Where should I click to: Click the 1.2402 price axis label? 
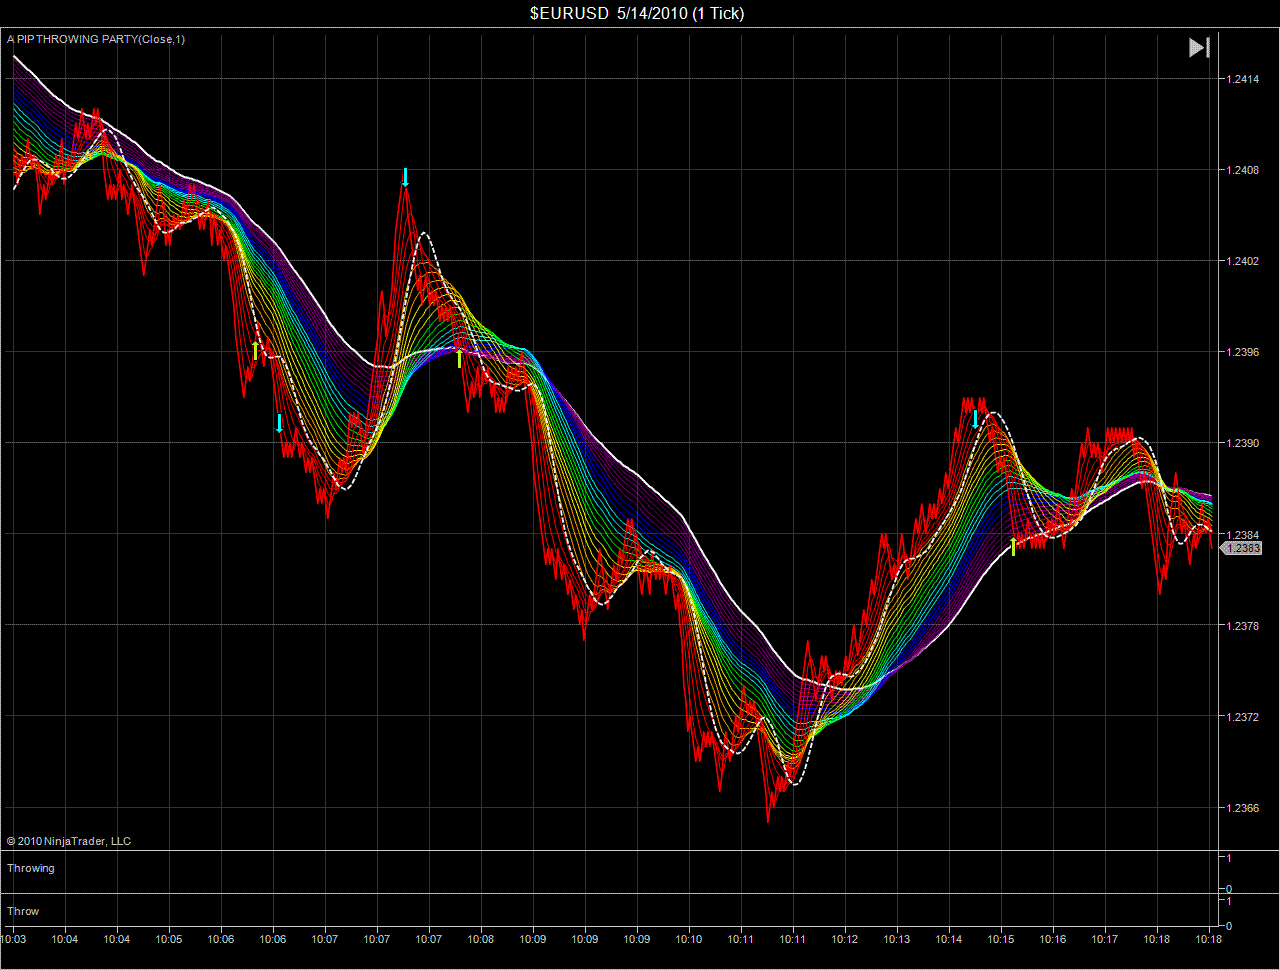[1243, 261]
